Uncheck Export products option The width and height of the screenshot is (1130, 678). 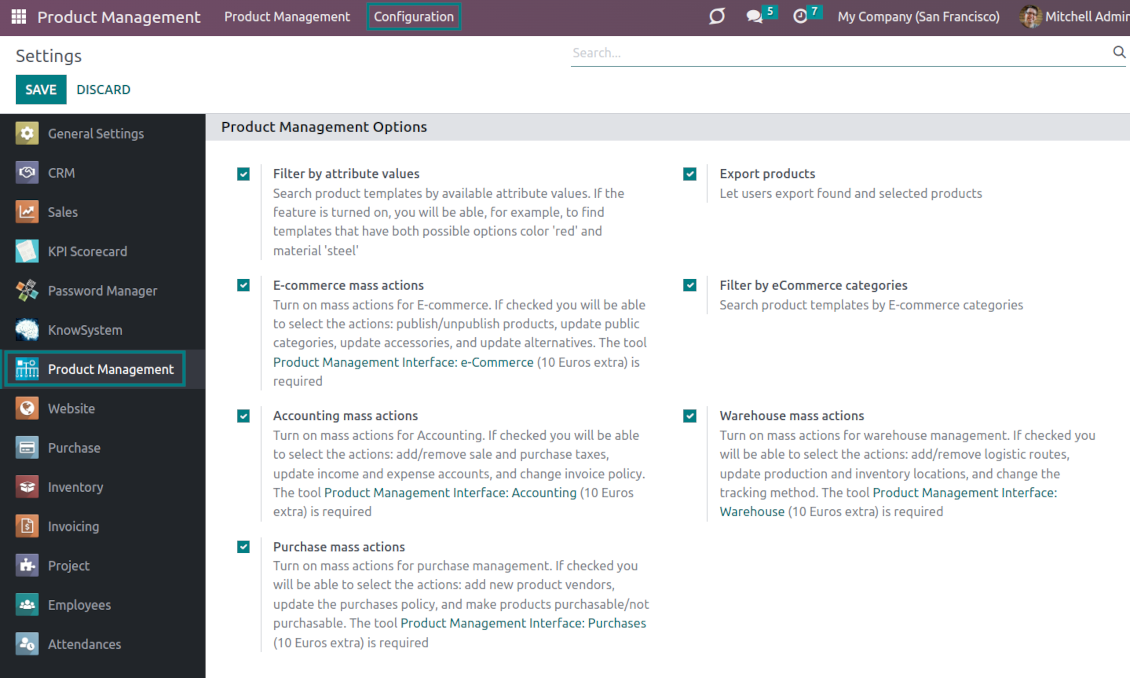tap(690, 174)
